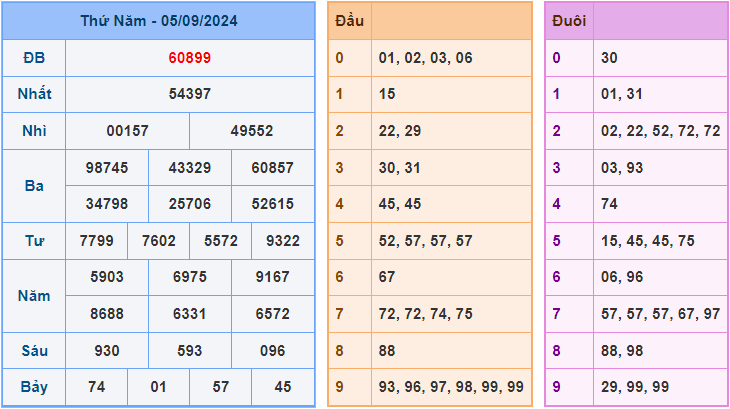The height and width of the screenshot is (409, 730).
Task: Select seventh prize number 74
Action: point(96,387)
